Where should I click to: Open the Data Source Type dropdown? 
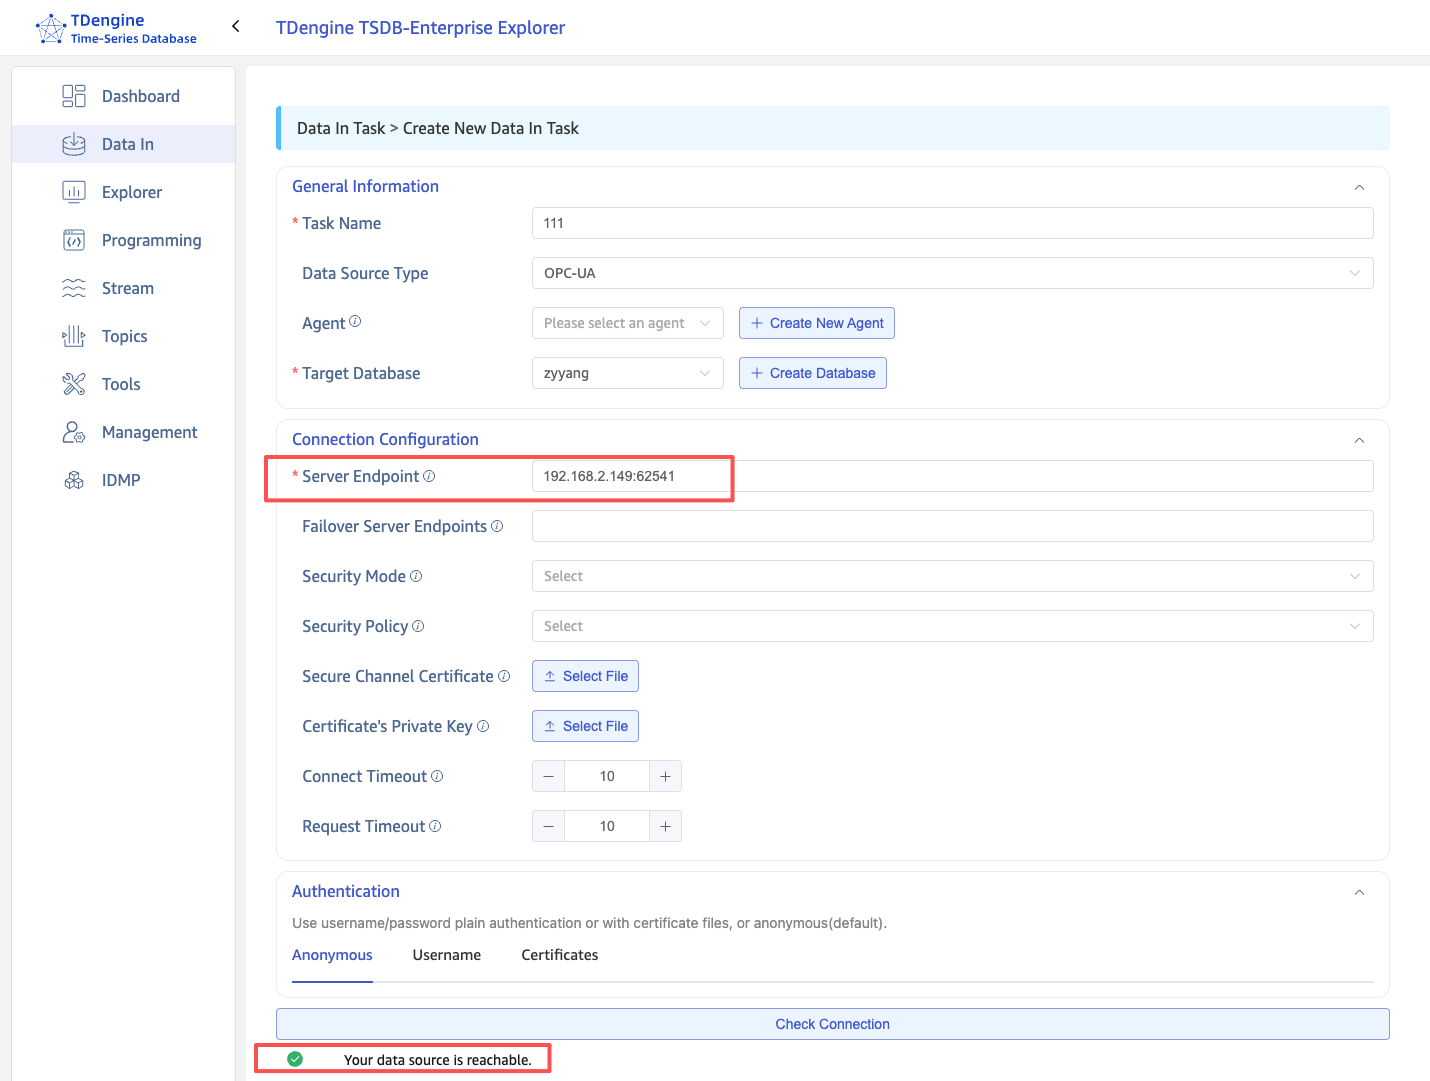coord(953,273)
